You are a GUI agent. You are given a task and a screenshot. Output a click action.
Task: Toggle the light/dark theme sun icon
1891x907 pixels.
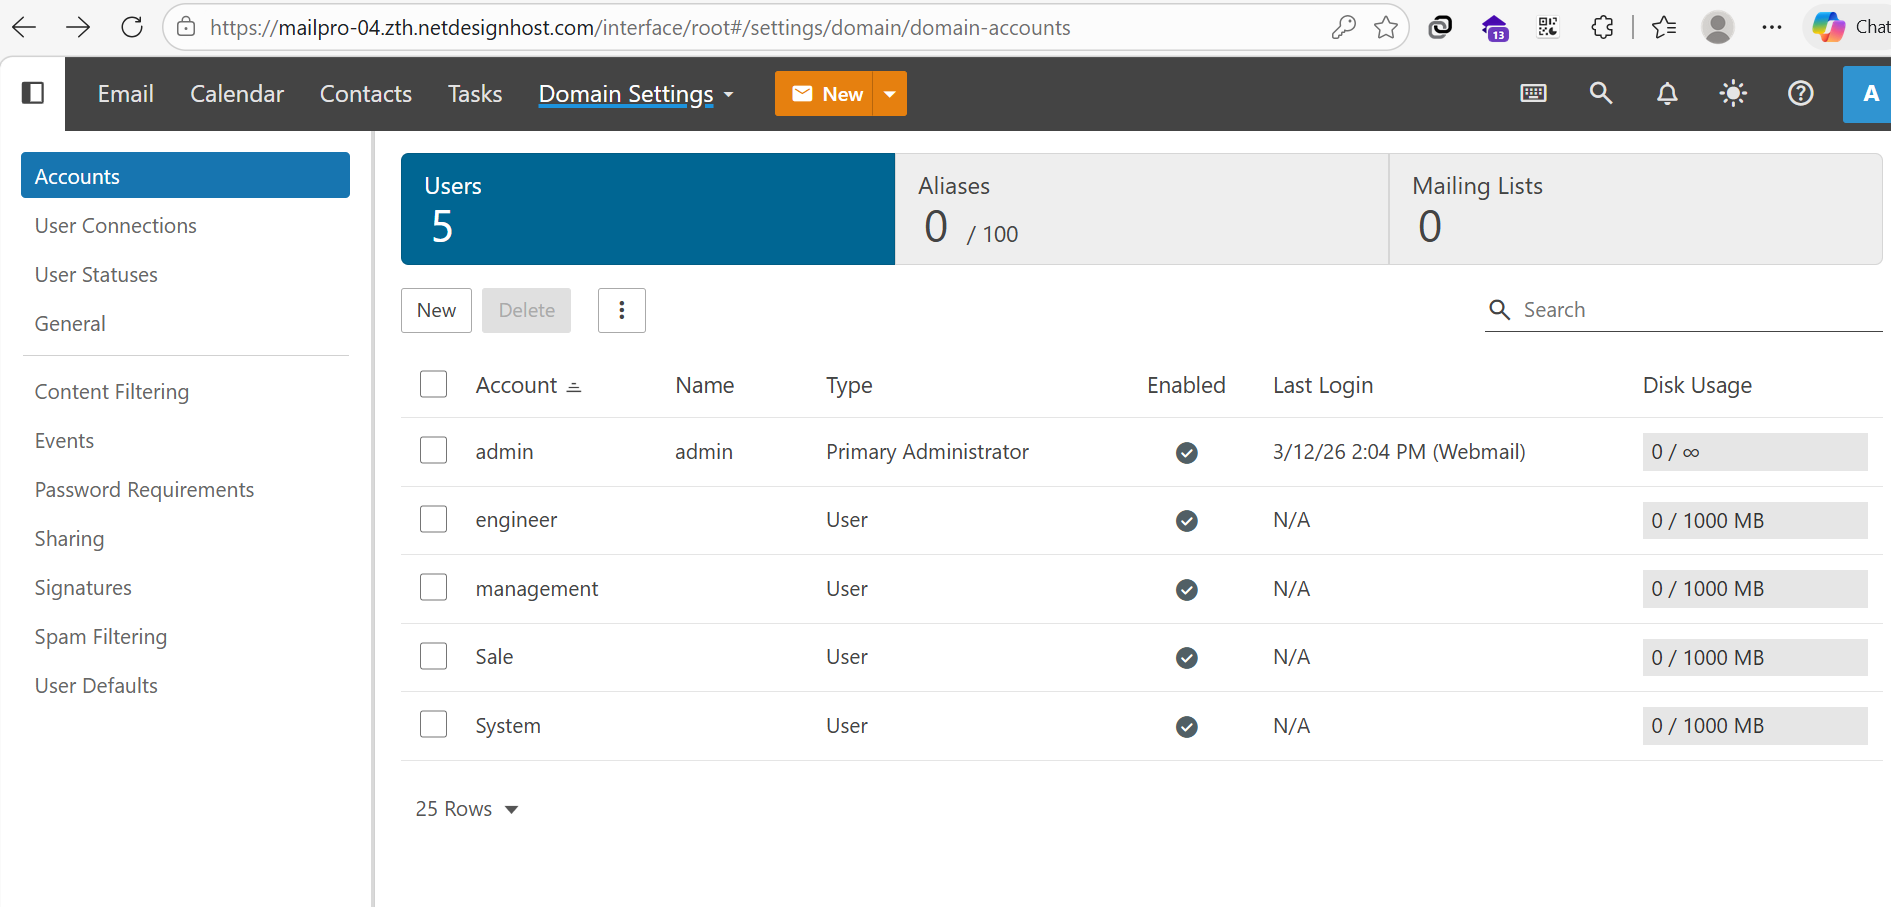tap(1733, 93)
